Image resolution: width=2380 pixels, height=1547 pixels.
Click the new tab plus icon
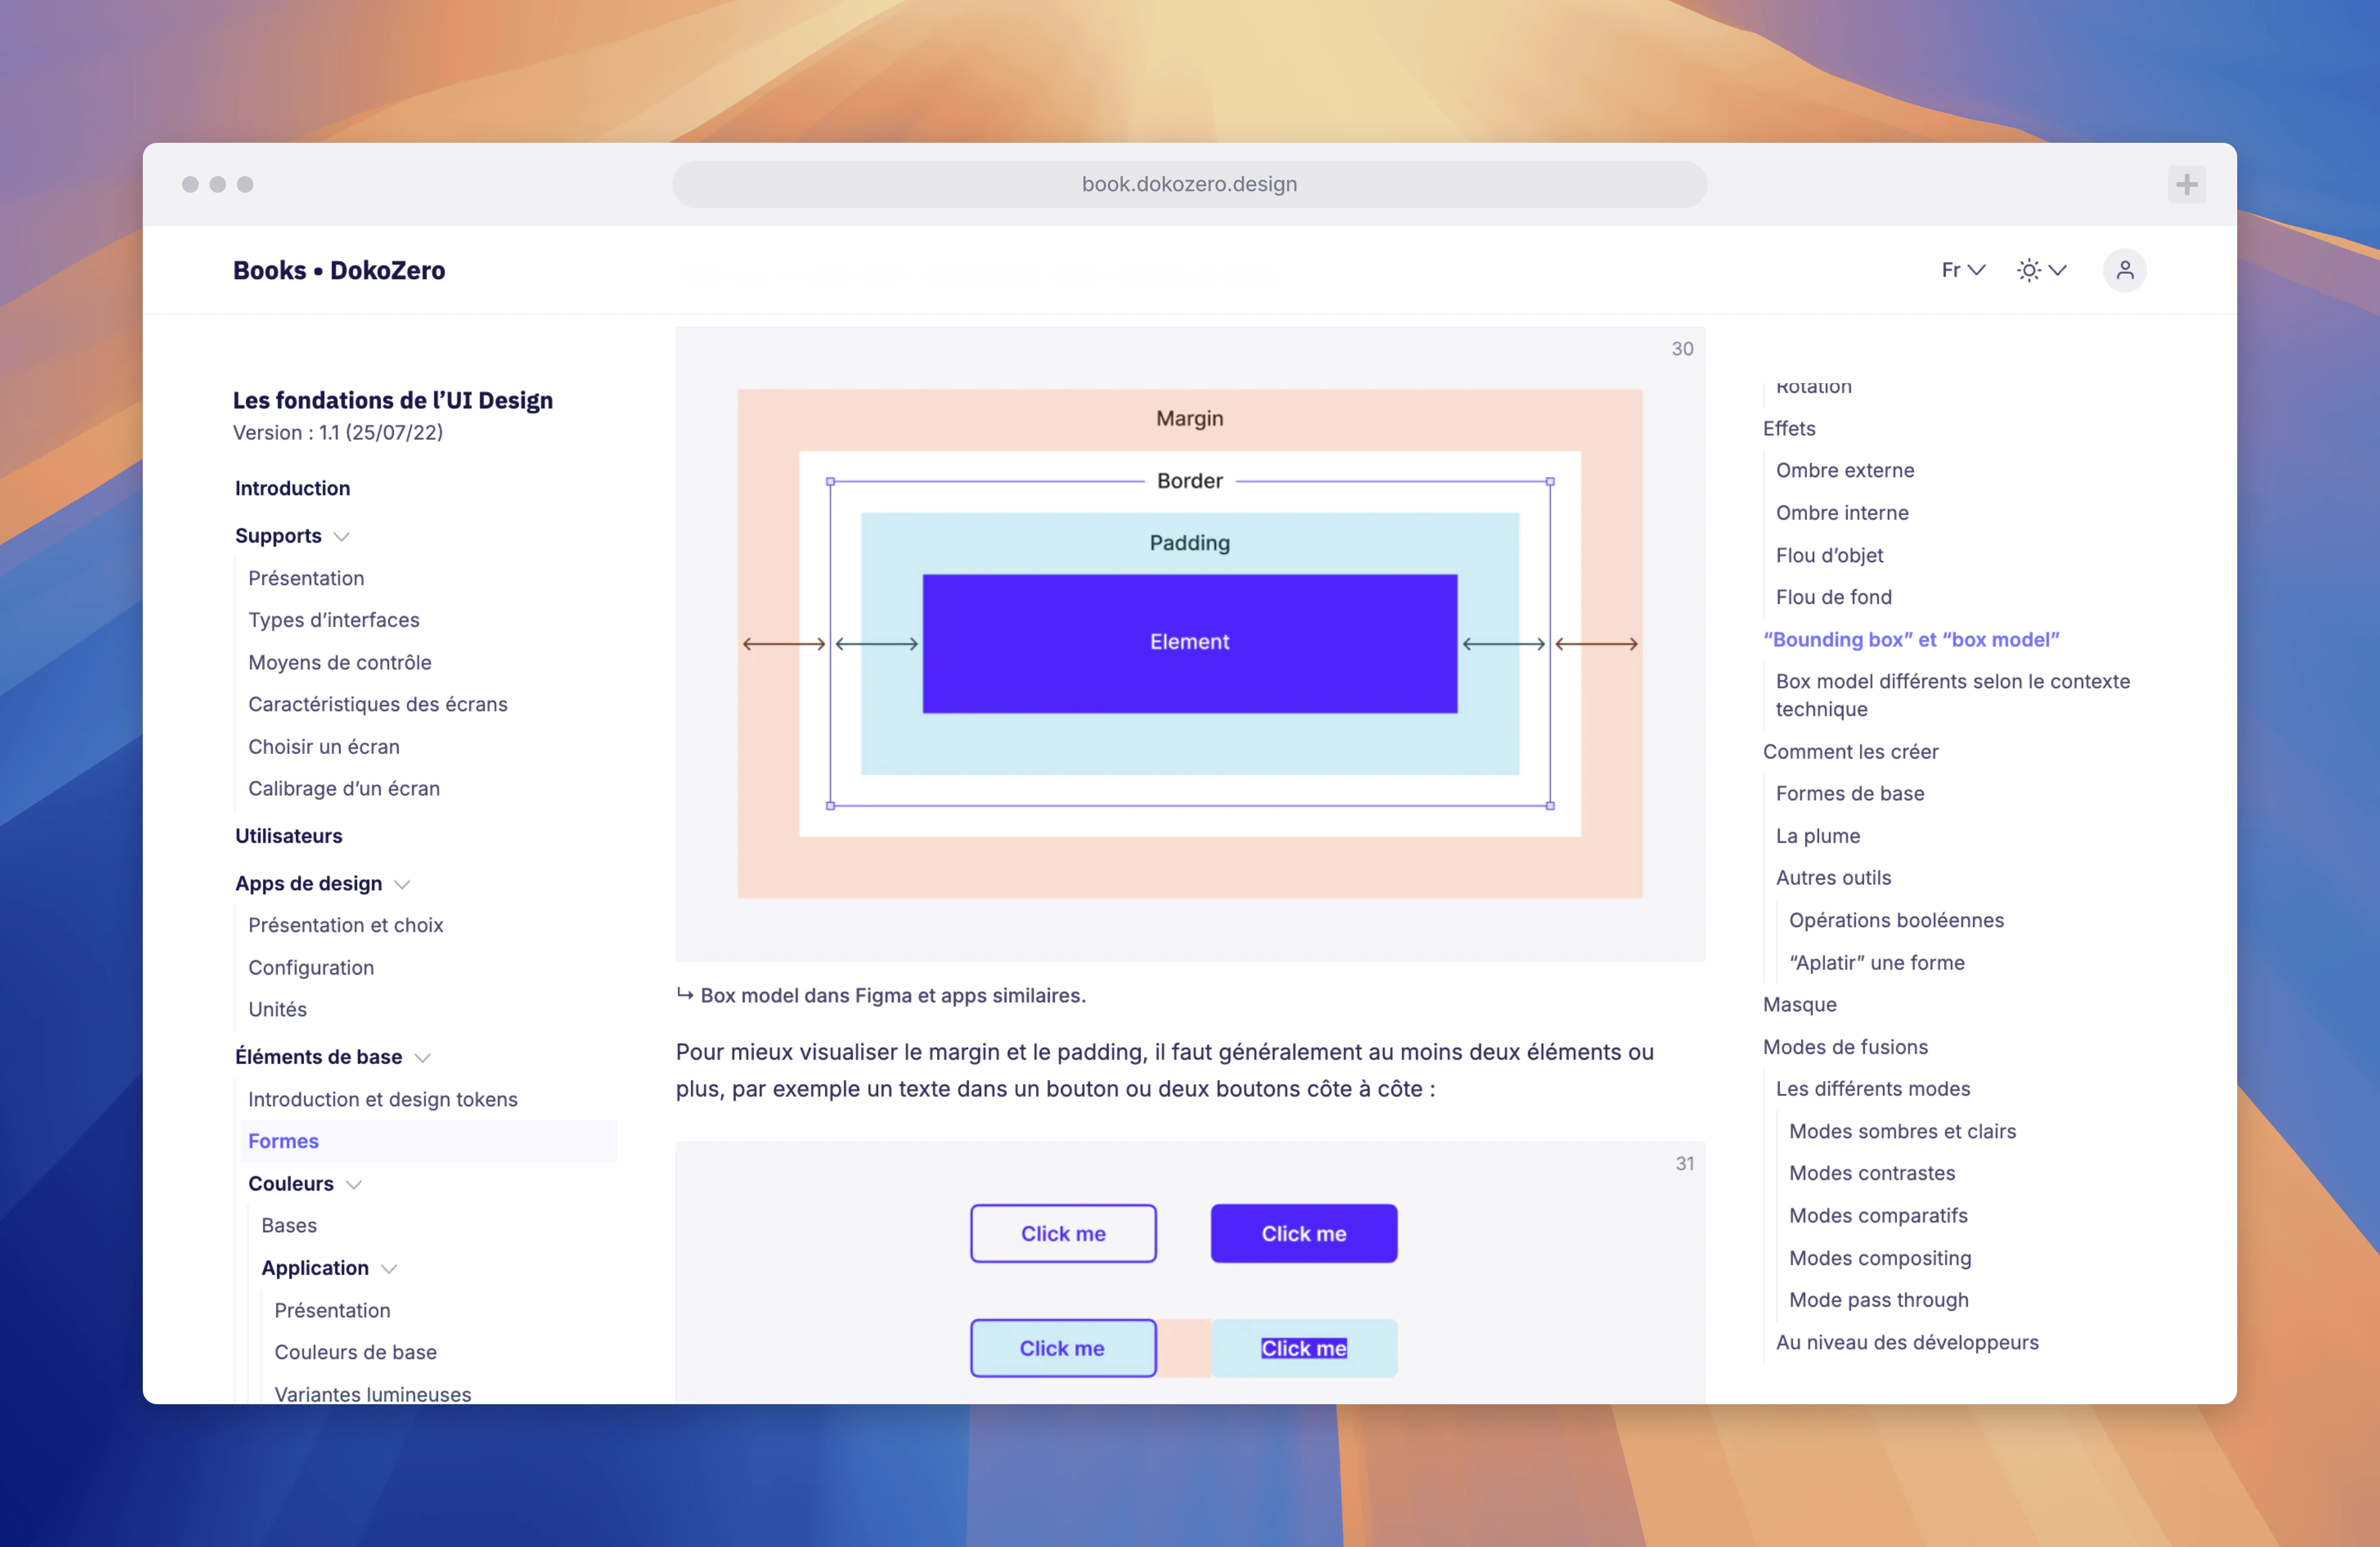(x=2186, y=184)
